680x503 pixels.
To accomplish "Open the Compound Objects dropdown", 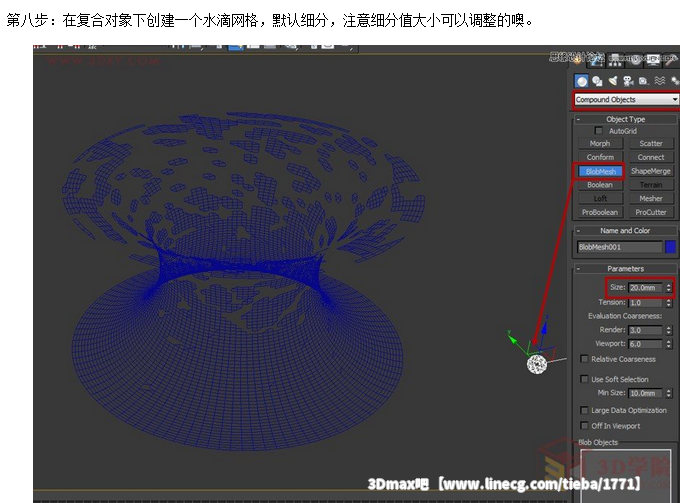I will [626, 99].
